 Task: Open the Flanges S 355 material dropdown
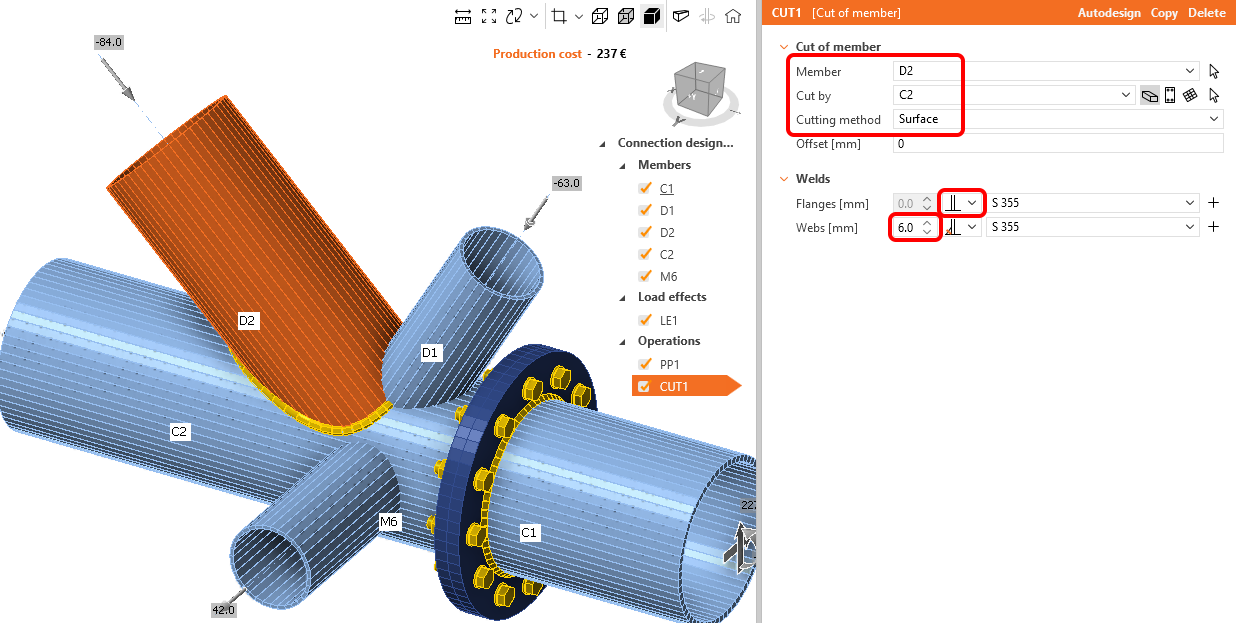pos(1190,203)
